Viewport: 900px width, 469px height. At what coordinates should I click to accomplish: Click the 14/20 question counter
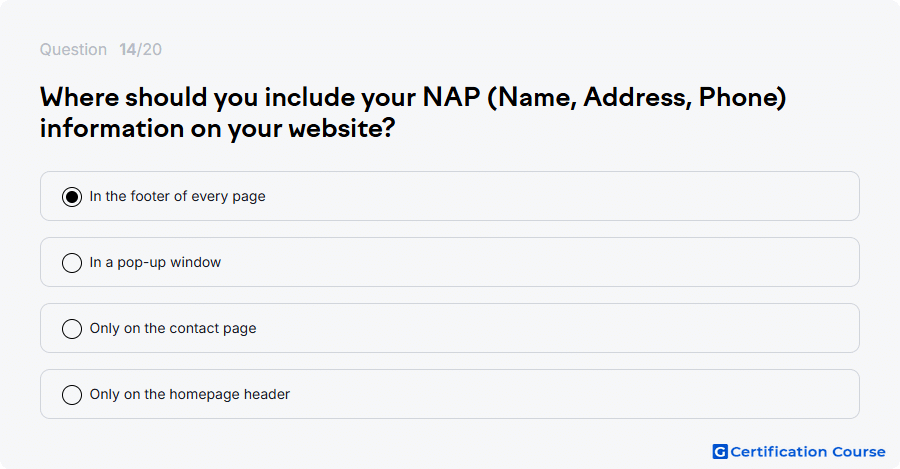point(141,49)
